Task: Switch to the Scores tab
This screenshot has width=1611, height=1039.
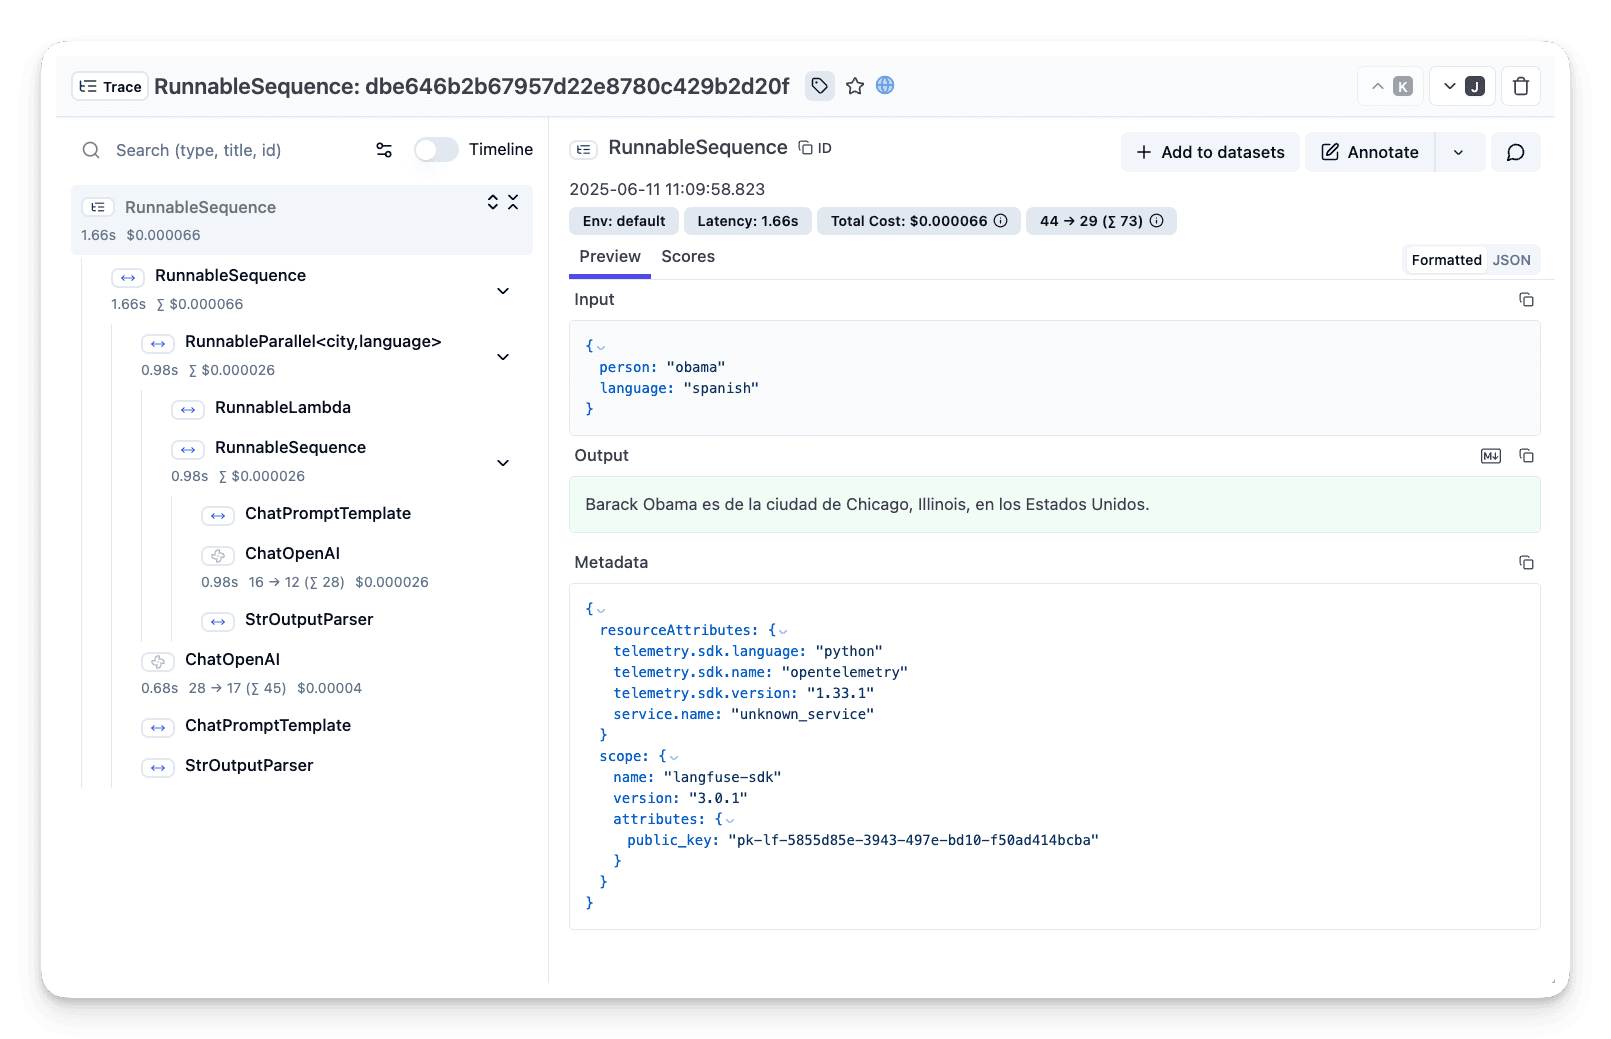Action: [x=688, y=257]
